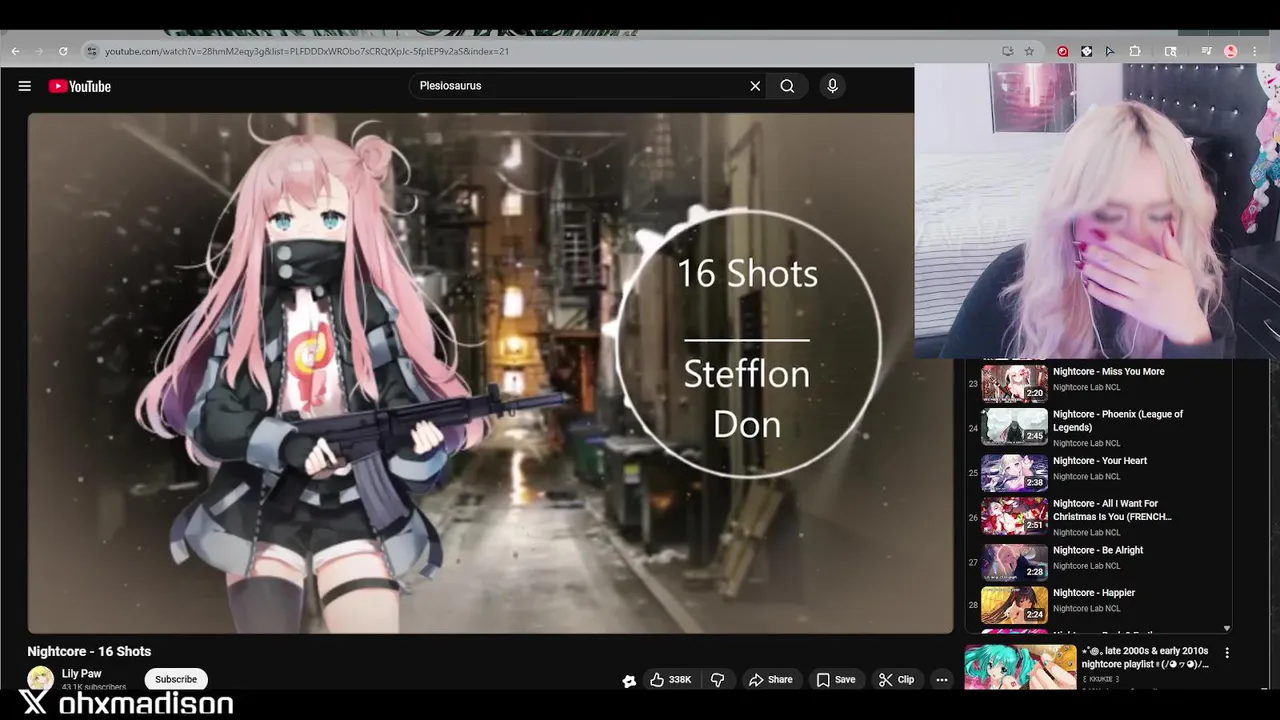Like the video (338K)
The image size is (1280, 720).
tap(670, 680)
